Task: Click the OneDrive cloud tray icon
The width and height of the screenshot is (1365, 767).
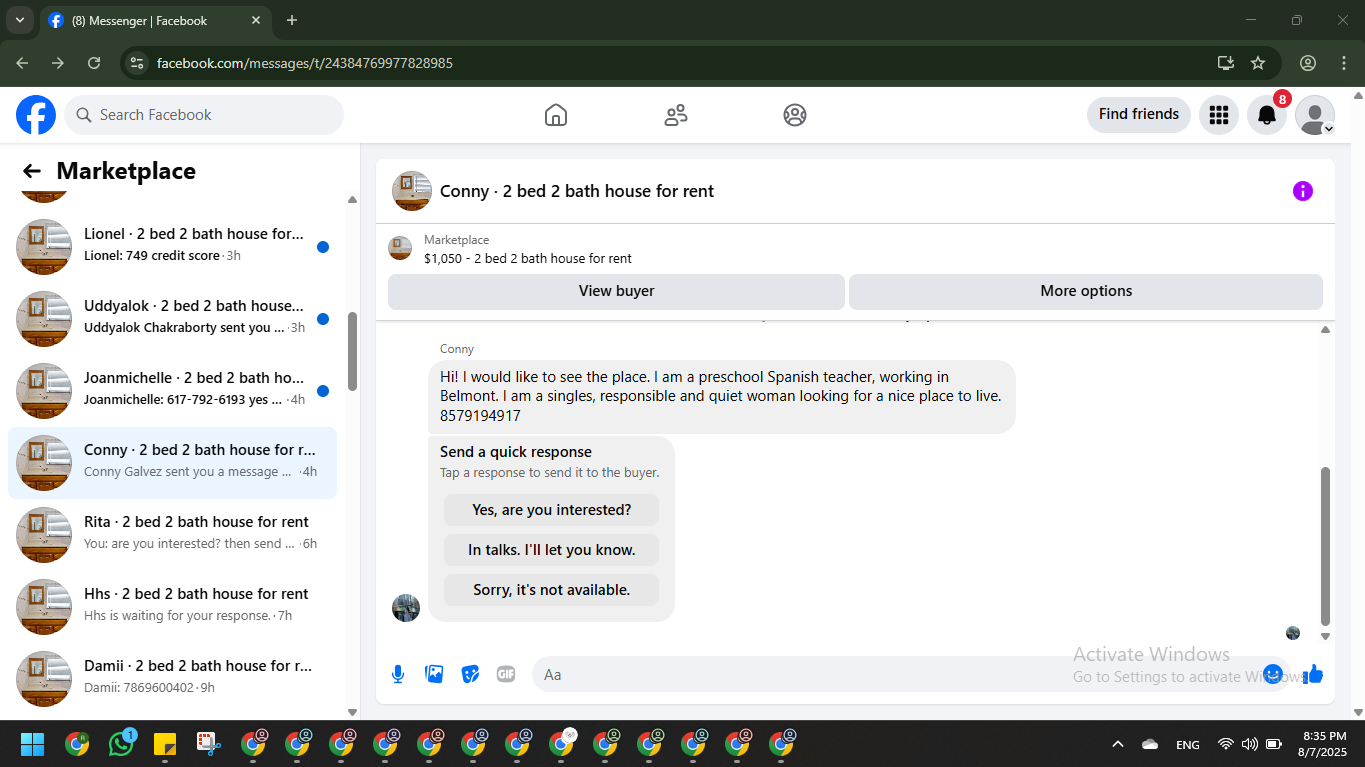Action: pyautogui.click(x=1150, y=744)
